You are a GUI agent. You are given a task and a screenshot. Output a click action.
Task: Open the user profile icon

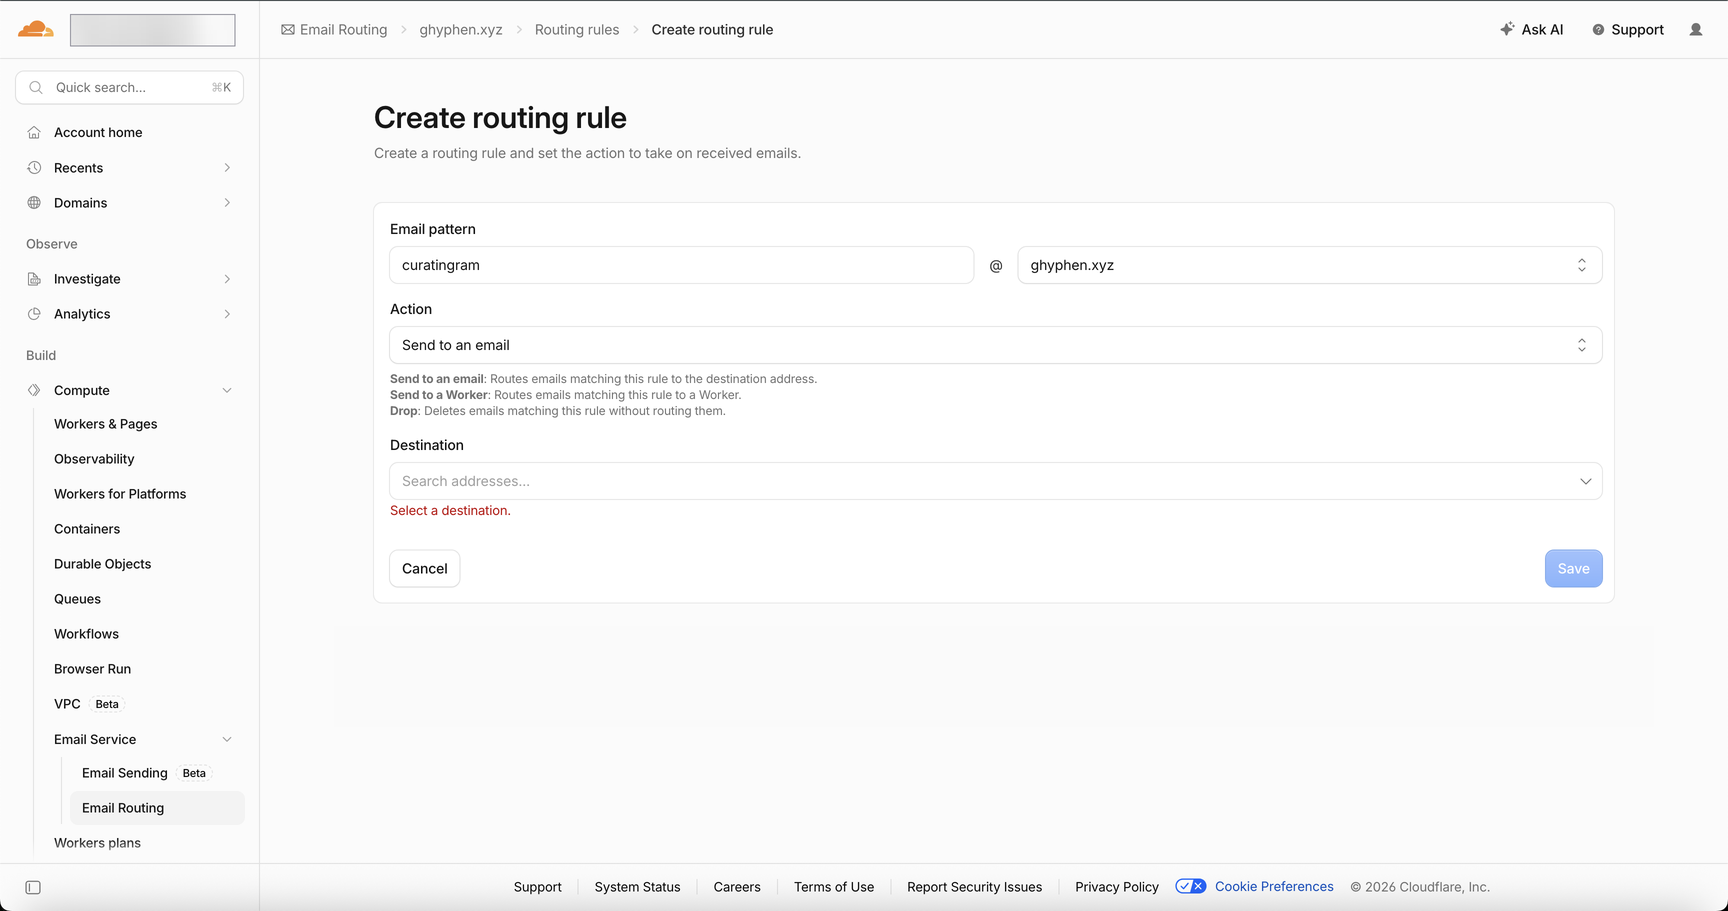click(x=1696, y=30)
